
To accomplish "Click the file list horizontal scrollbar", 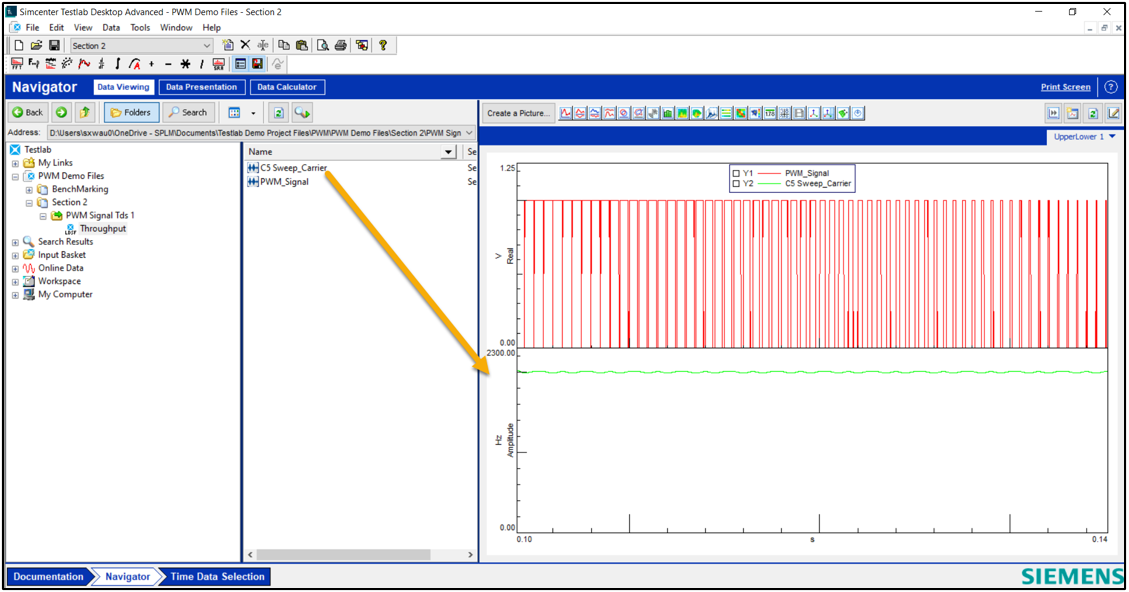I will [343, 555].
